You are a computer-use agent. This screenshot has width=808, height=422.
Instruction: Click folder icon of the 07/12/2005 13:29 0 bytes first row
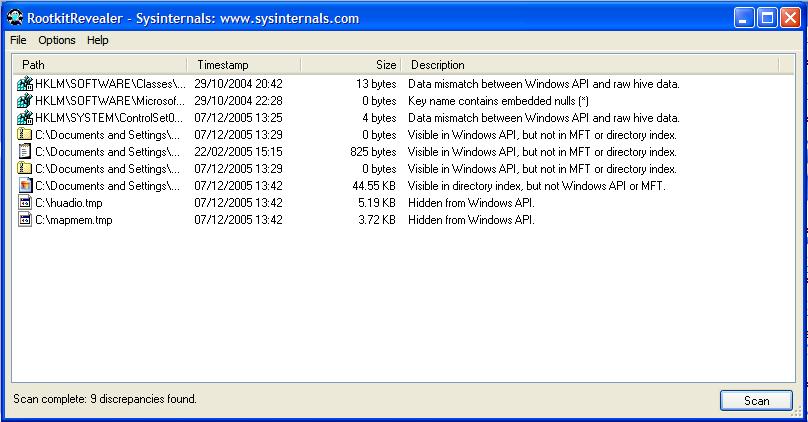point(25,134)
